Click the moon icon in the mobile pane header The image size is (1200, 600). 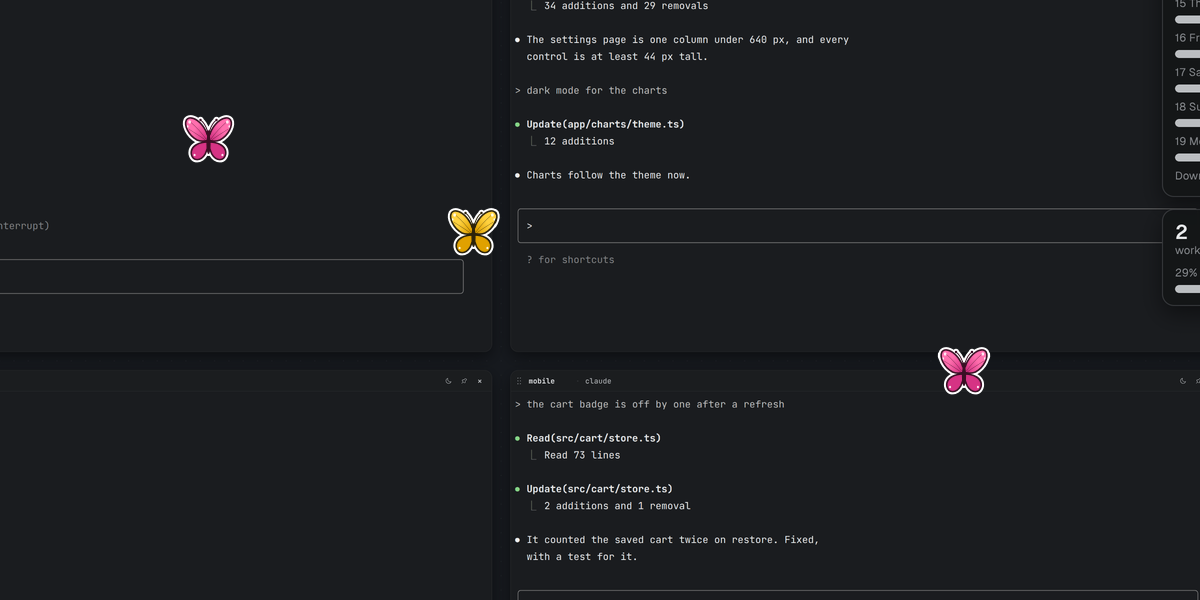click(1183, 381)
